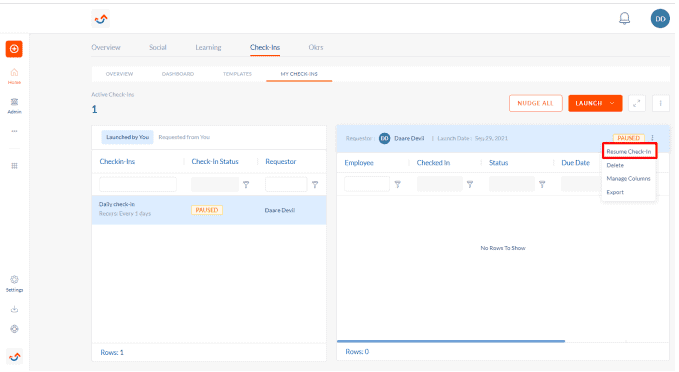Select the Launched by You toggle
This screenshot has width=679, height=372.
(127, 137)
